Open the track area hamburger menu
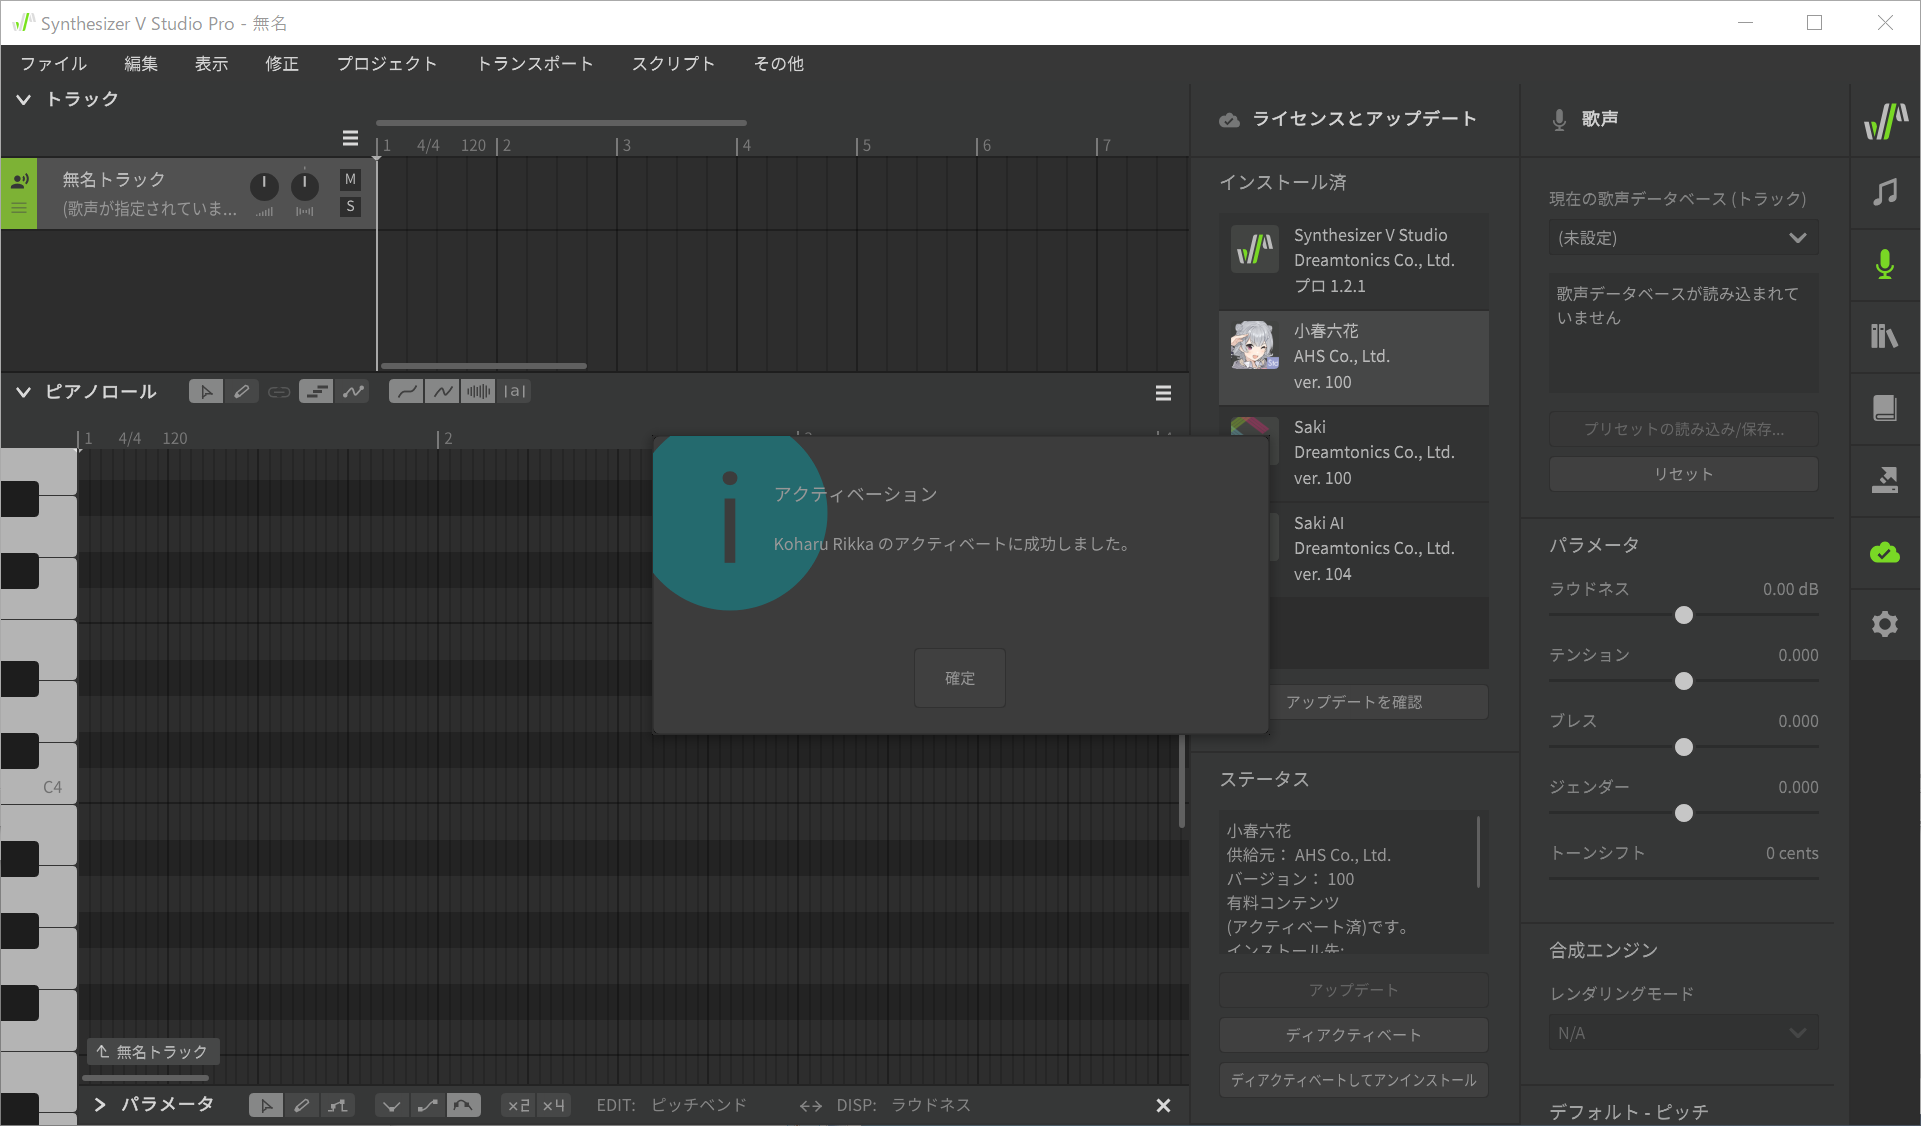Viewport: 1921px width, 1126px height. point(350,138)
